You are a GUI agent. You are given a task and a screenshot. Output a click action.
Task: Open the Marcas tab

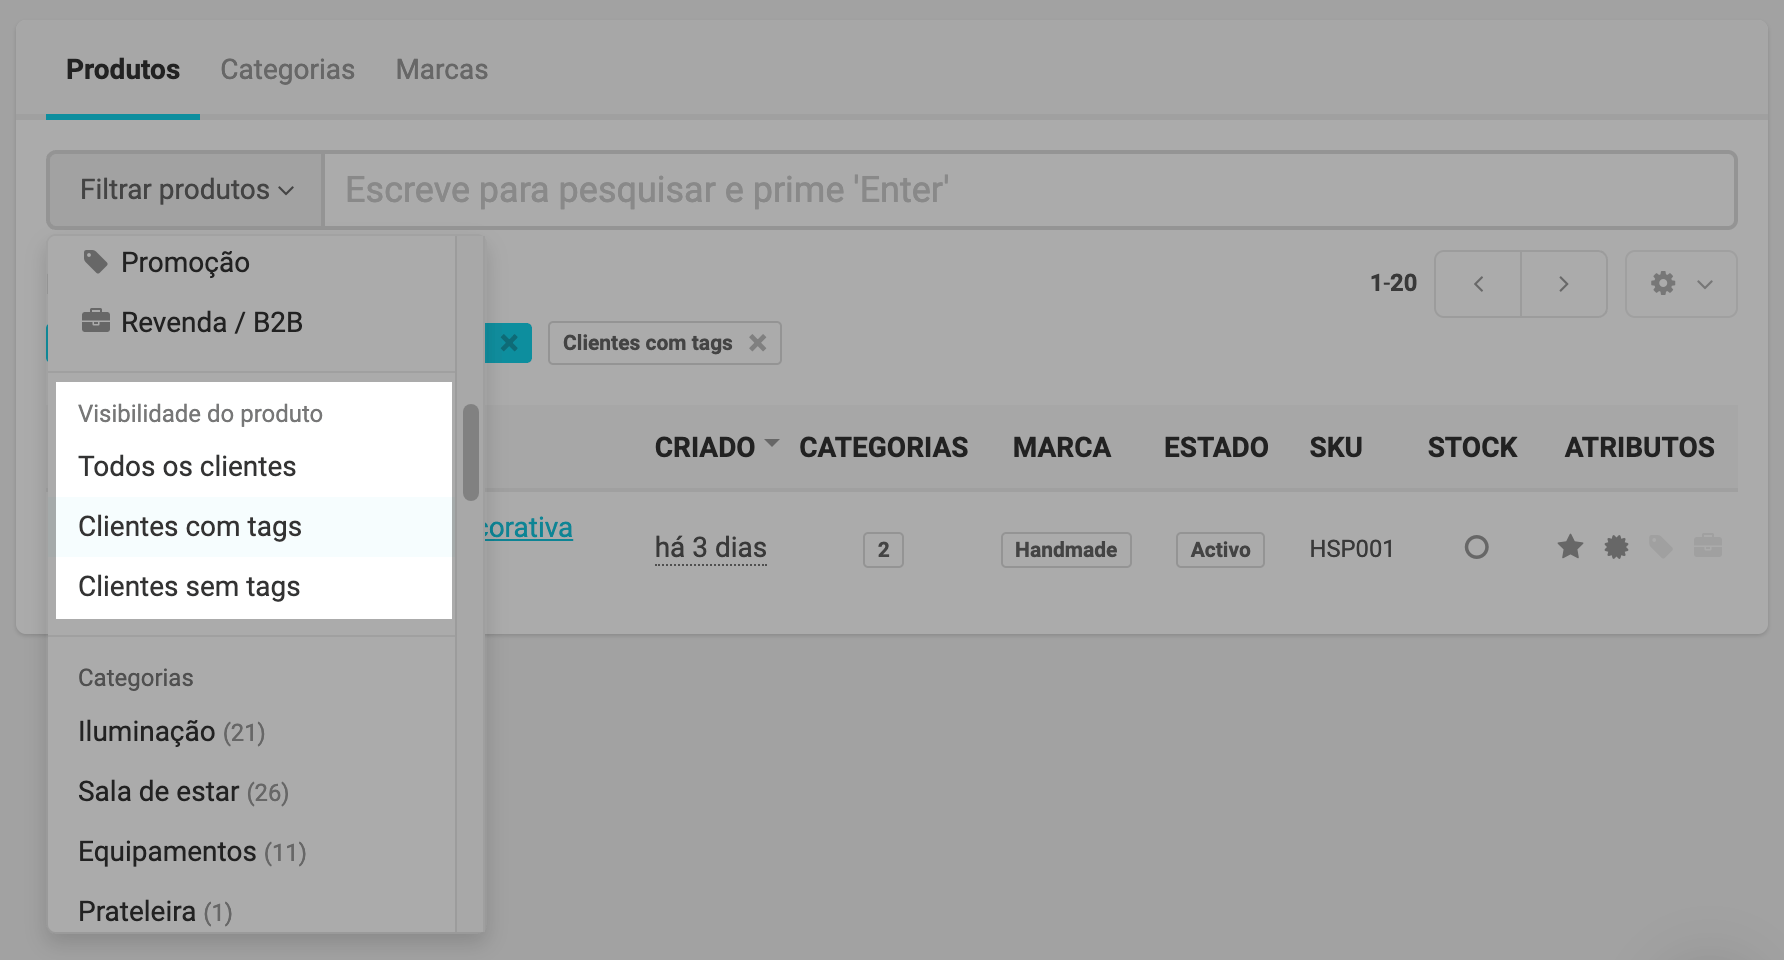(x=441, y=70)
